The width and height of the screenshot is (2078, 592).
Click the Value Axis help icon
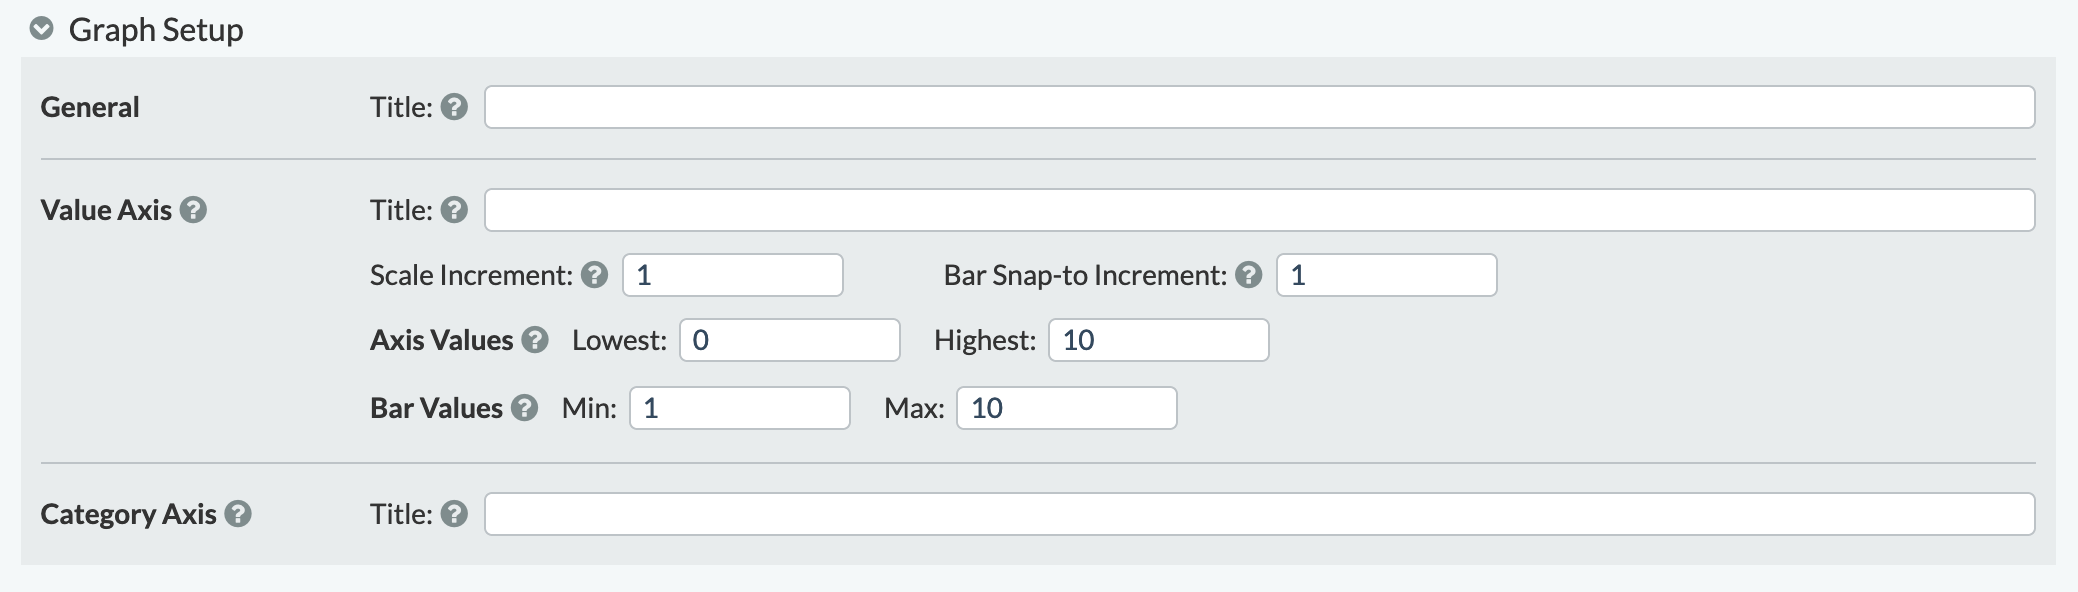tap(193, 210)
